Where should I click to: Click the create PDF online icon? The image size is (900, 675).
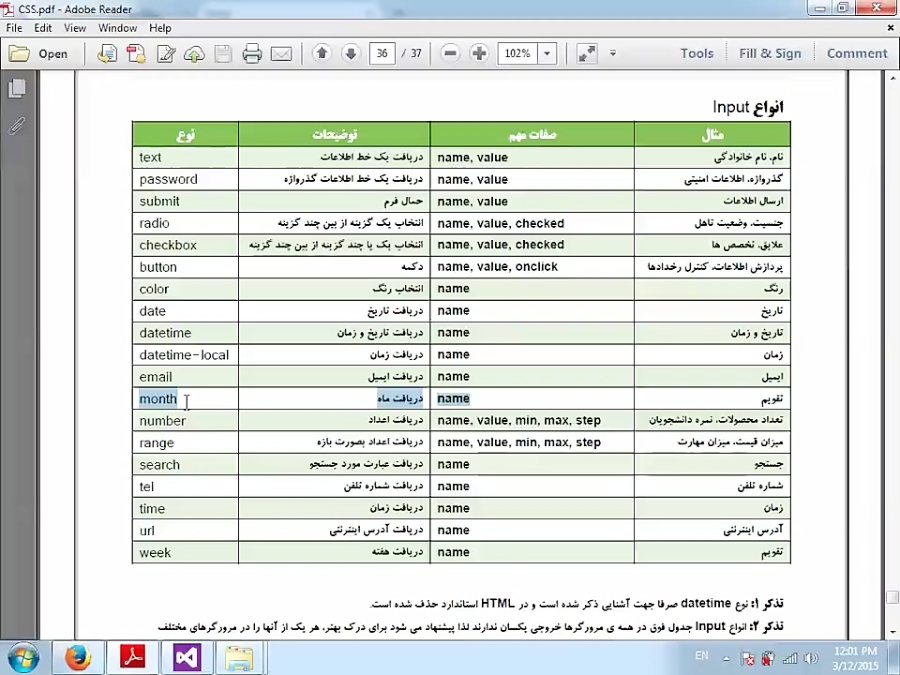coord(107,54)
